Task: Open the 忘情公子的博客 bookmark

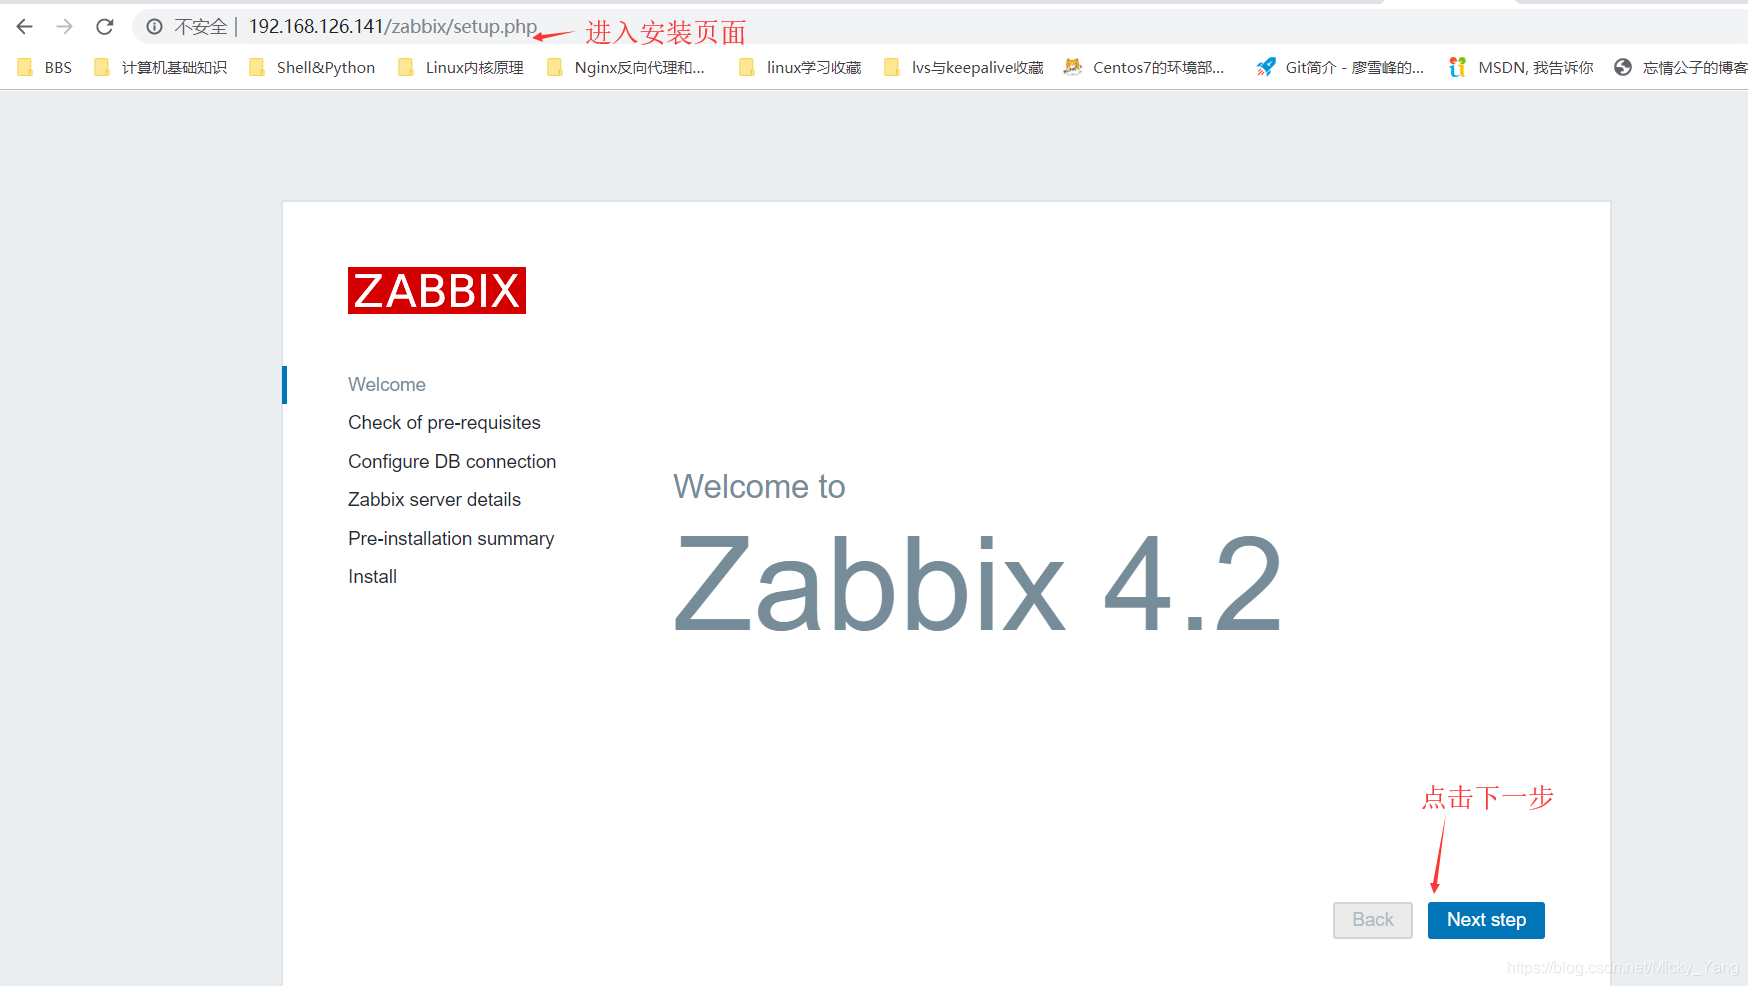Action: point(1681,67)
